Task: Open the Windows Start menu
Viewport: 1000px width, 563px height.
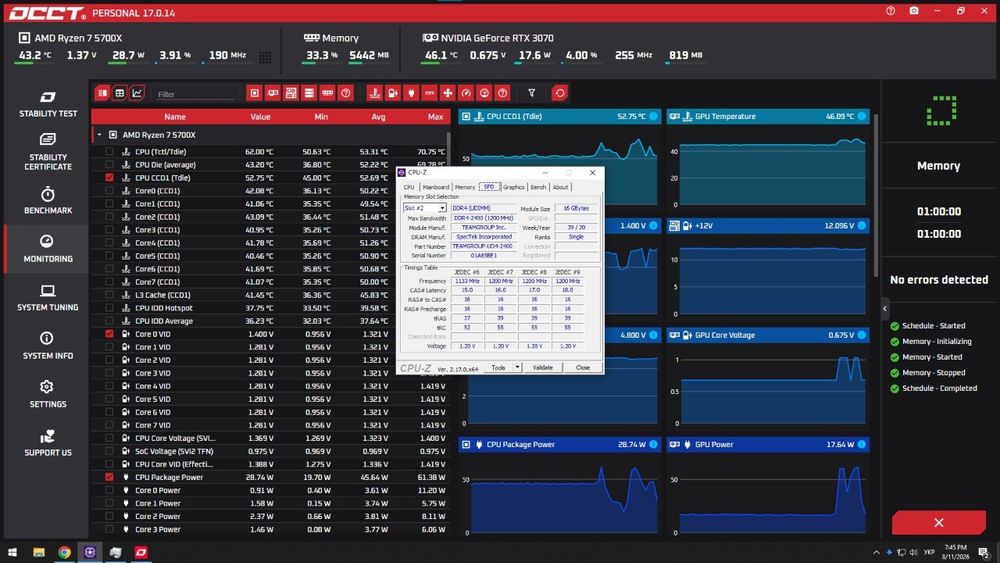Action: pos(12,552)
